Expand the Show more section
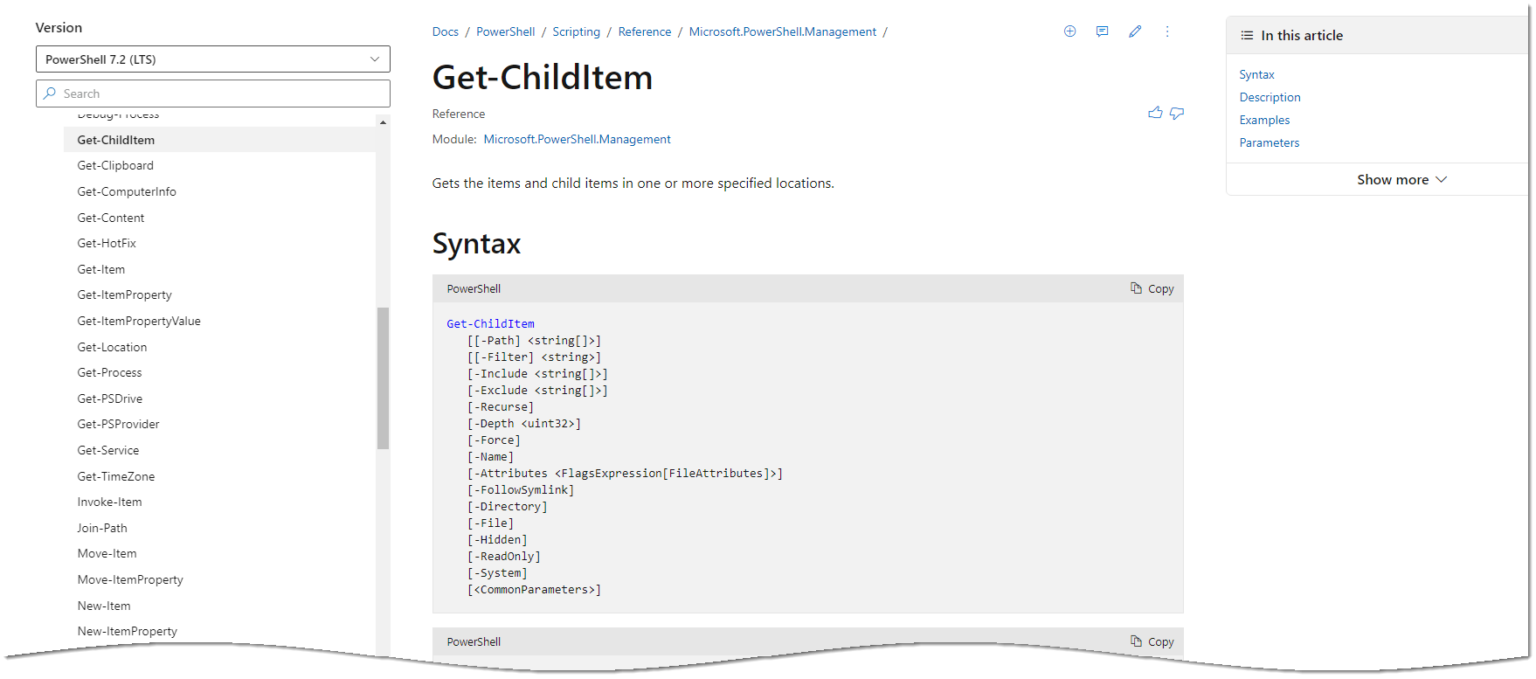 pyautogui.click(x=1400, y=179)
